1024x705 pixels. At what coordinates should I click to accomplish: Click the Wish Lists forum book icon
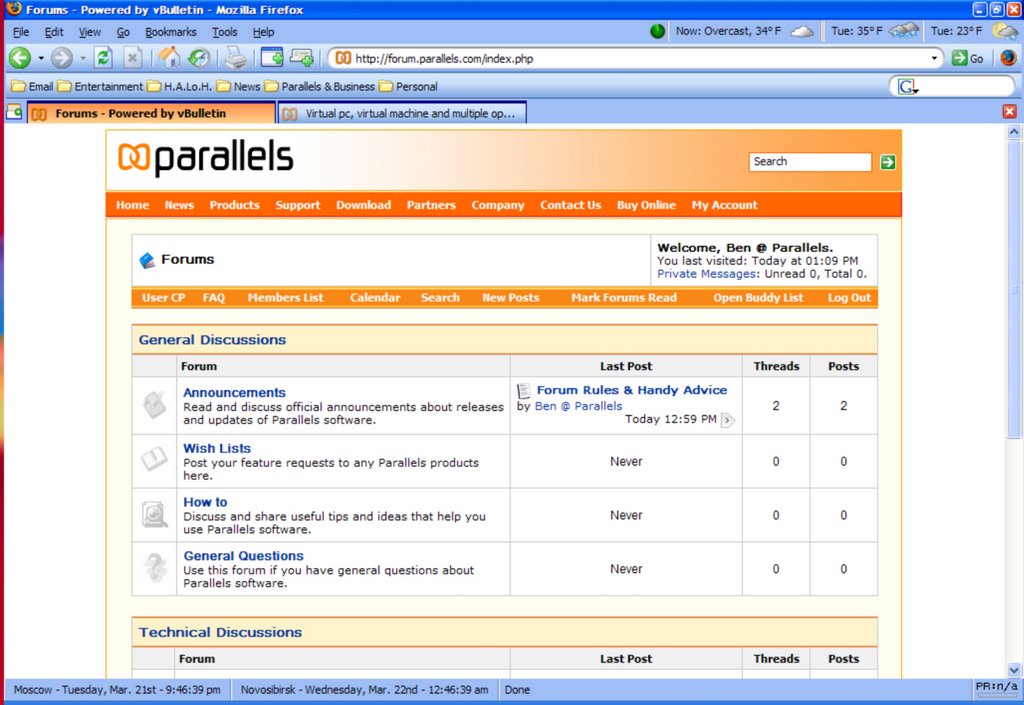tap(154, 460)
